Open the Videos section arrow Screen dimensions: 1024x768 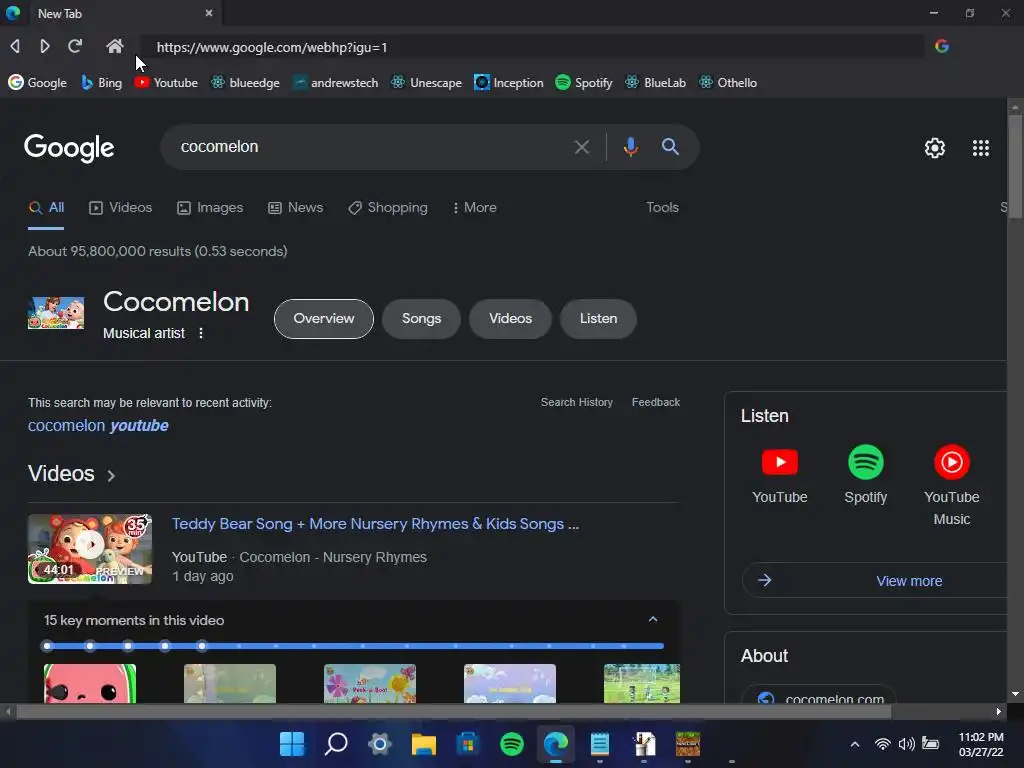(111, 475)
